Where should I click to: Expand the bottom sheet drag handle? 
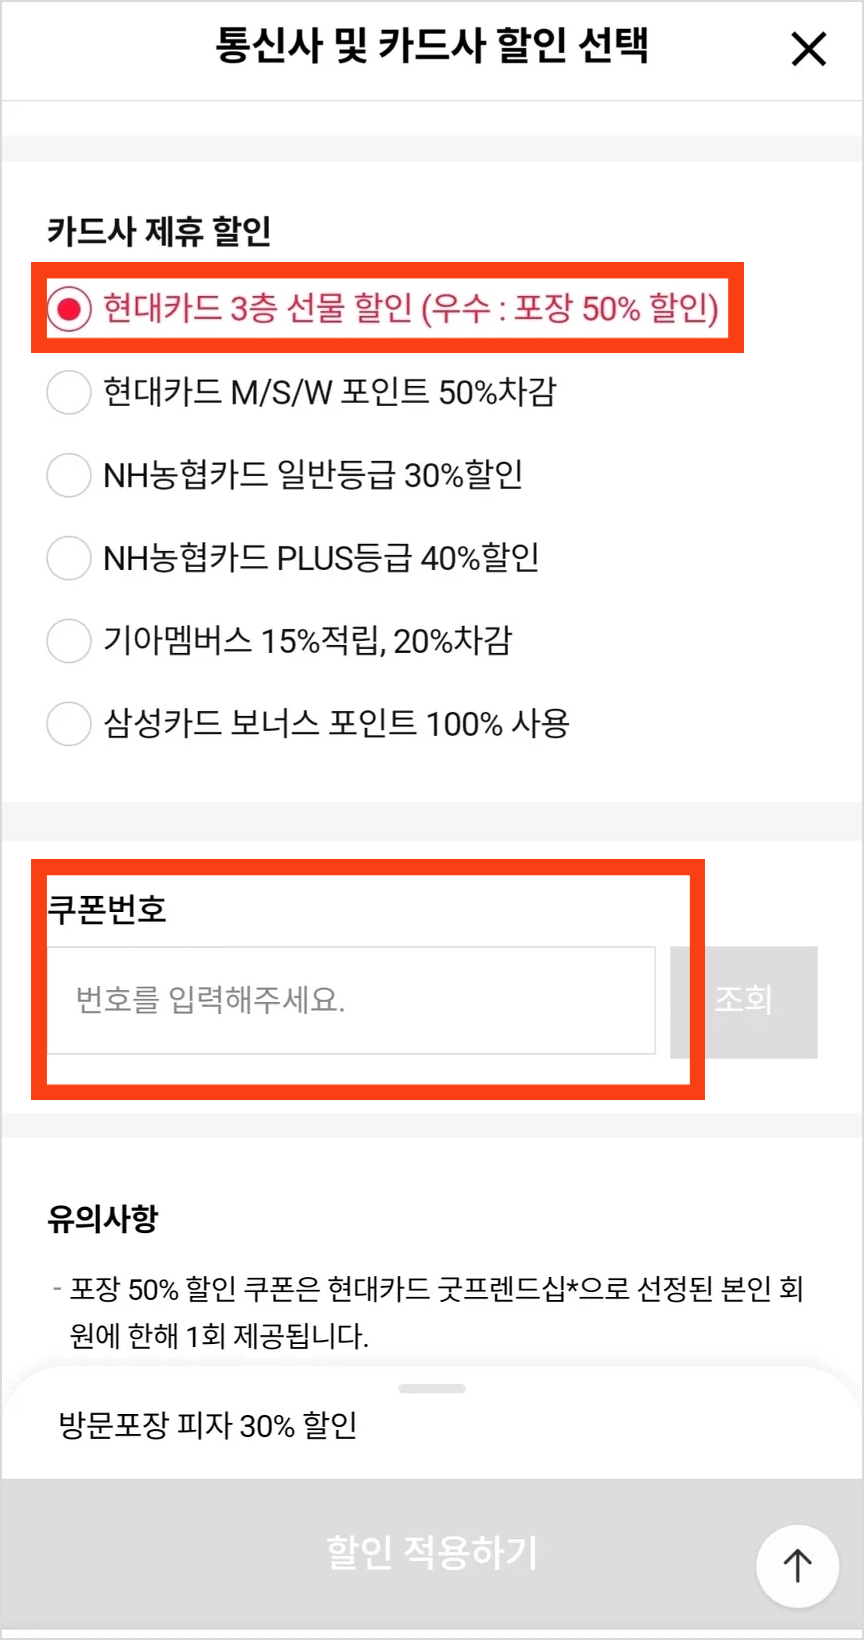[x=432, y=1387]
